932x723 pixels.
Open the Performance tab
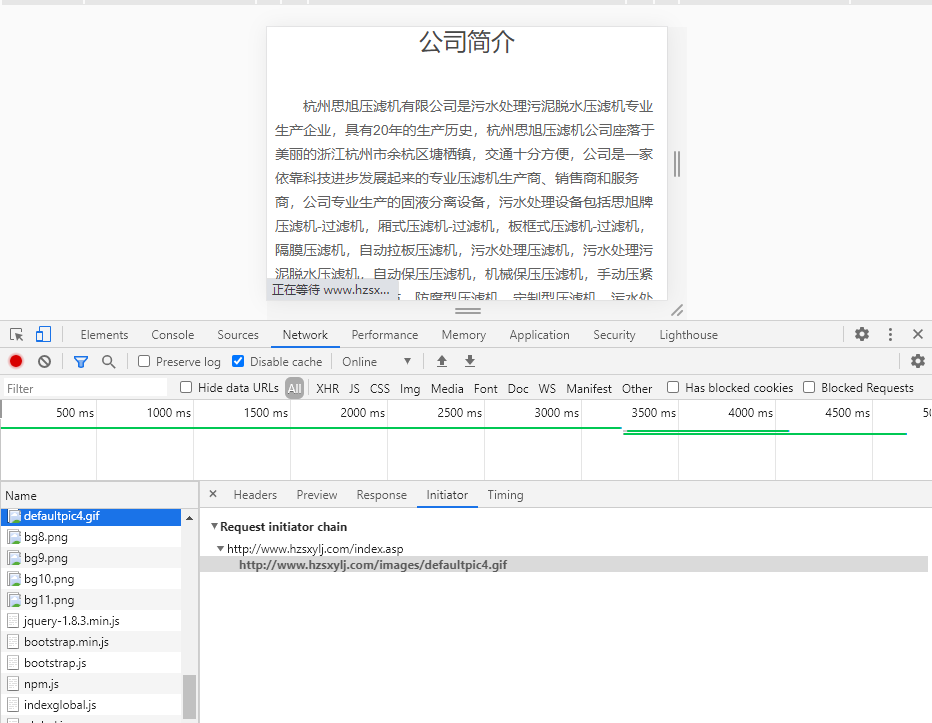coord(385,335)
